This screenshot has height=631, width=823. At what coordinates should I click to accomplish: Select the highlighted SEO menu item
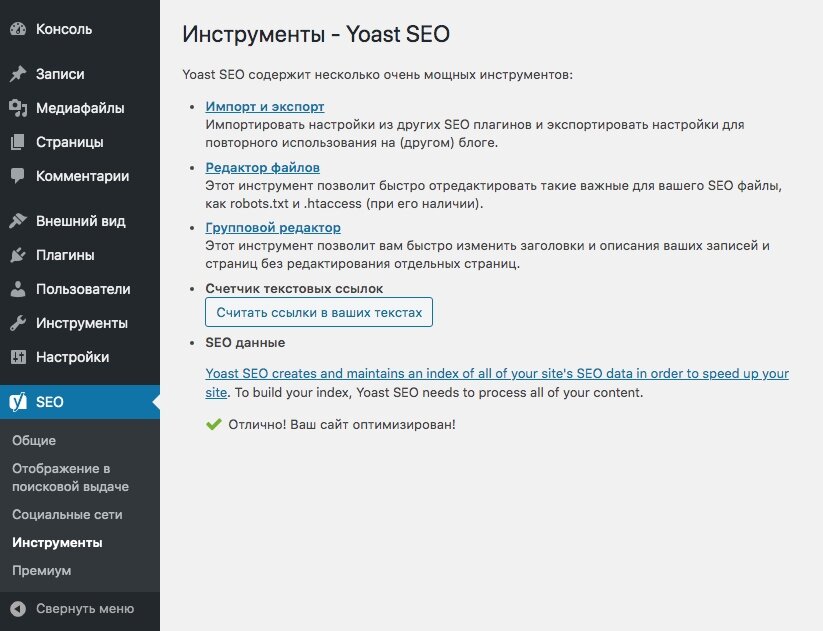80,402
